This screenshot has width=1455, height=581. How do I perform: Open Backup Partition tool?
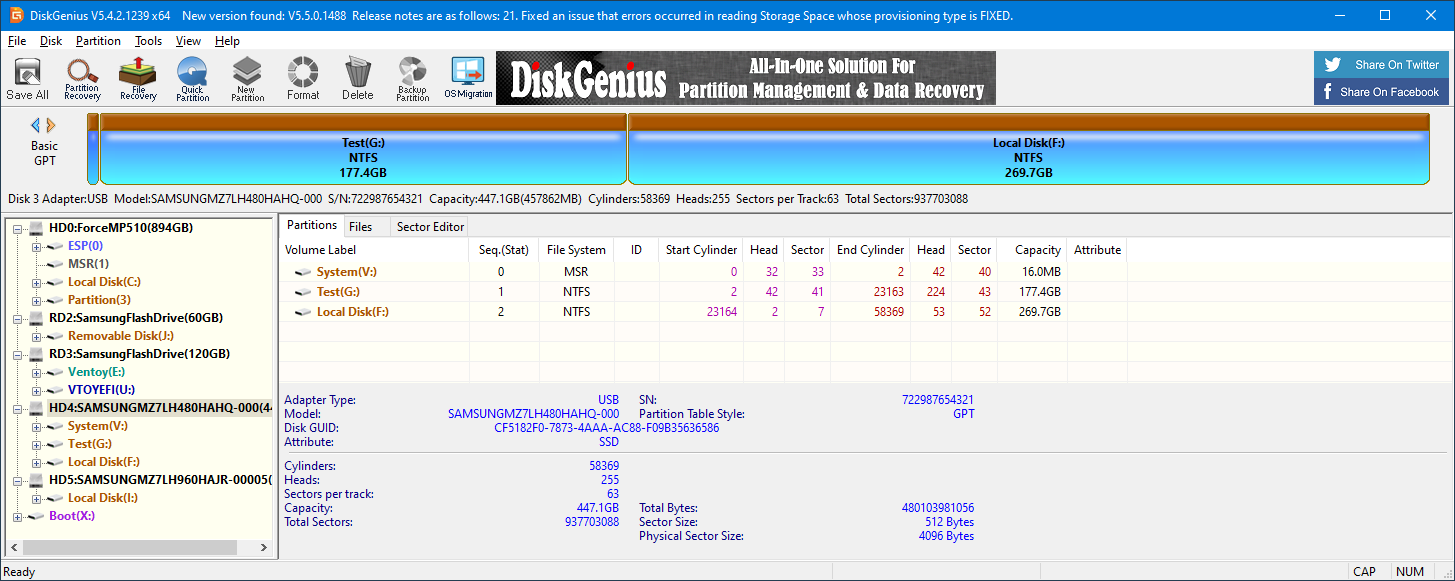(x=412, y=78)
